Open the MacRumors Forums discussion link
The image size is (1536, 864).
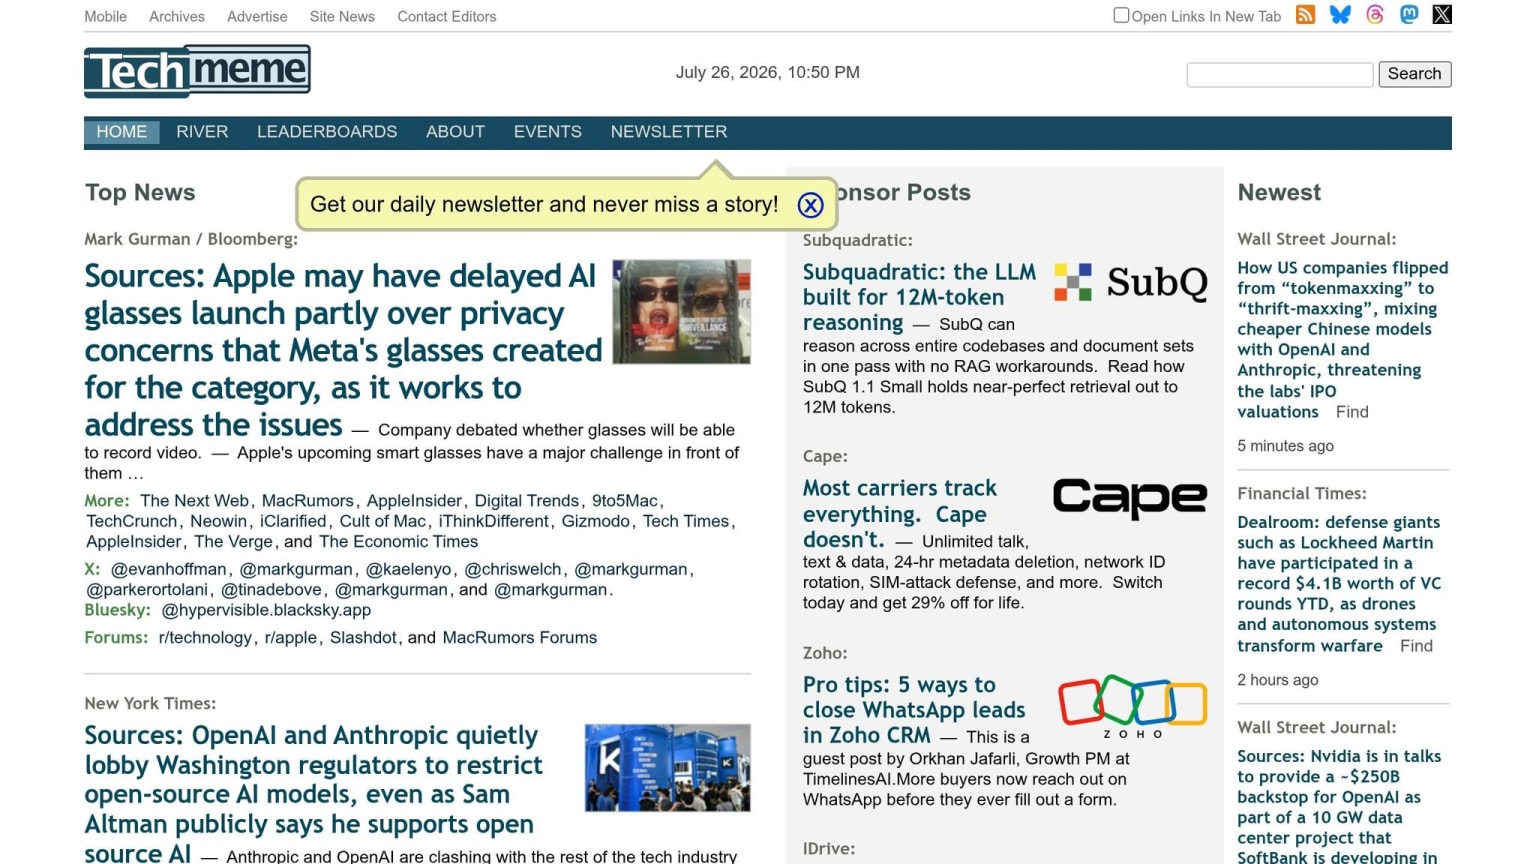520,638
